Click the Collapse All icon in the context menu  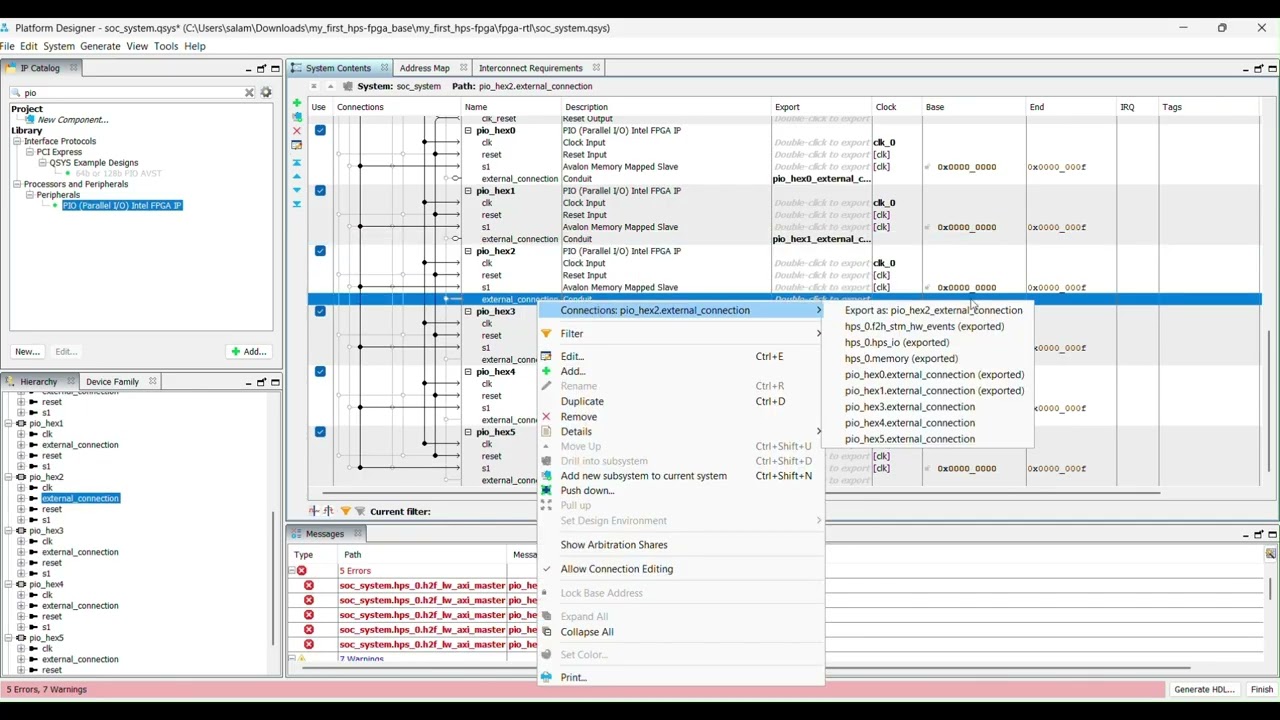pos(546,632)
